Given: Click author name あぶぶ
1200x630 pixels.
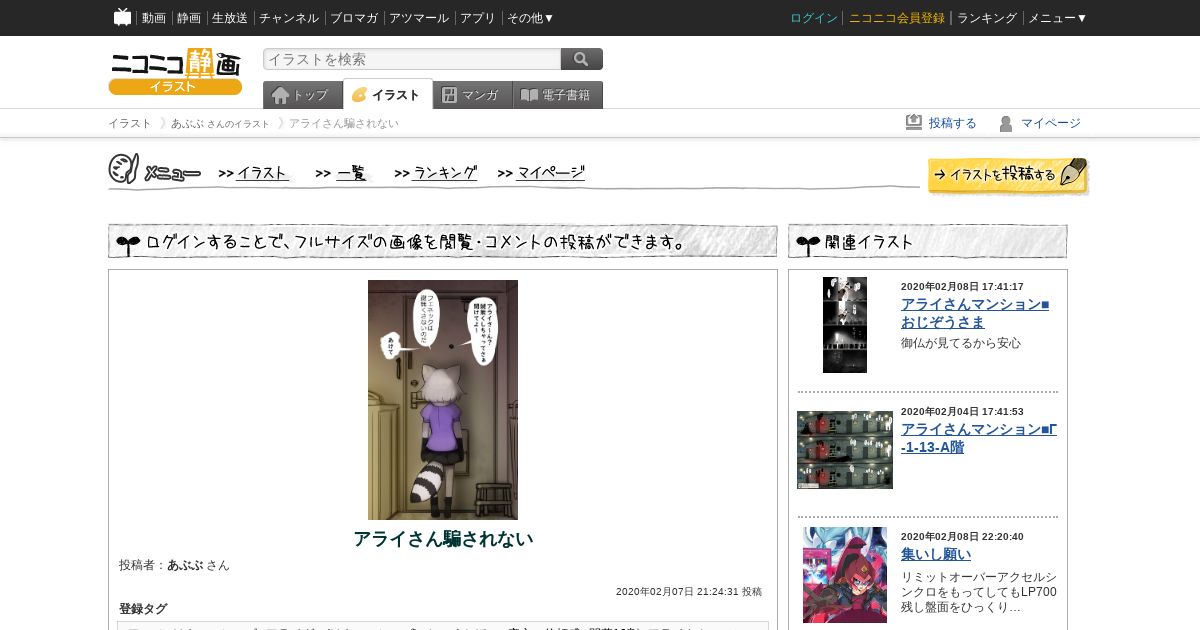Looking at the screenshot, I should point(185,565).
